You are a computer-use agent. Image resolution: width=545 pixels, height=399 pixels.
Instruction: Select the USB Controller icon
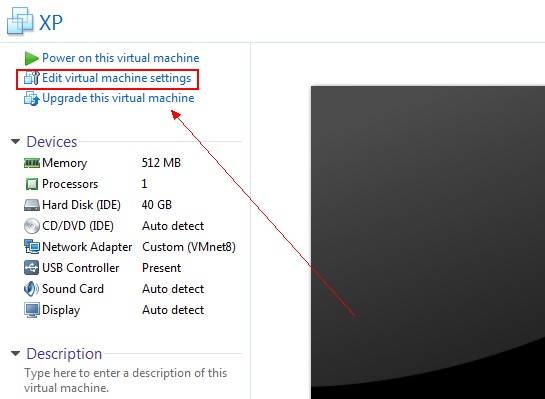tap(32, 268)
